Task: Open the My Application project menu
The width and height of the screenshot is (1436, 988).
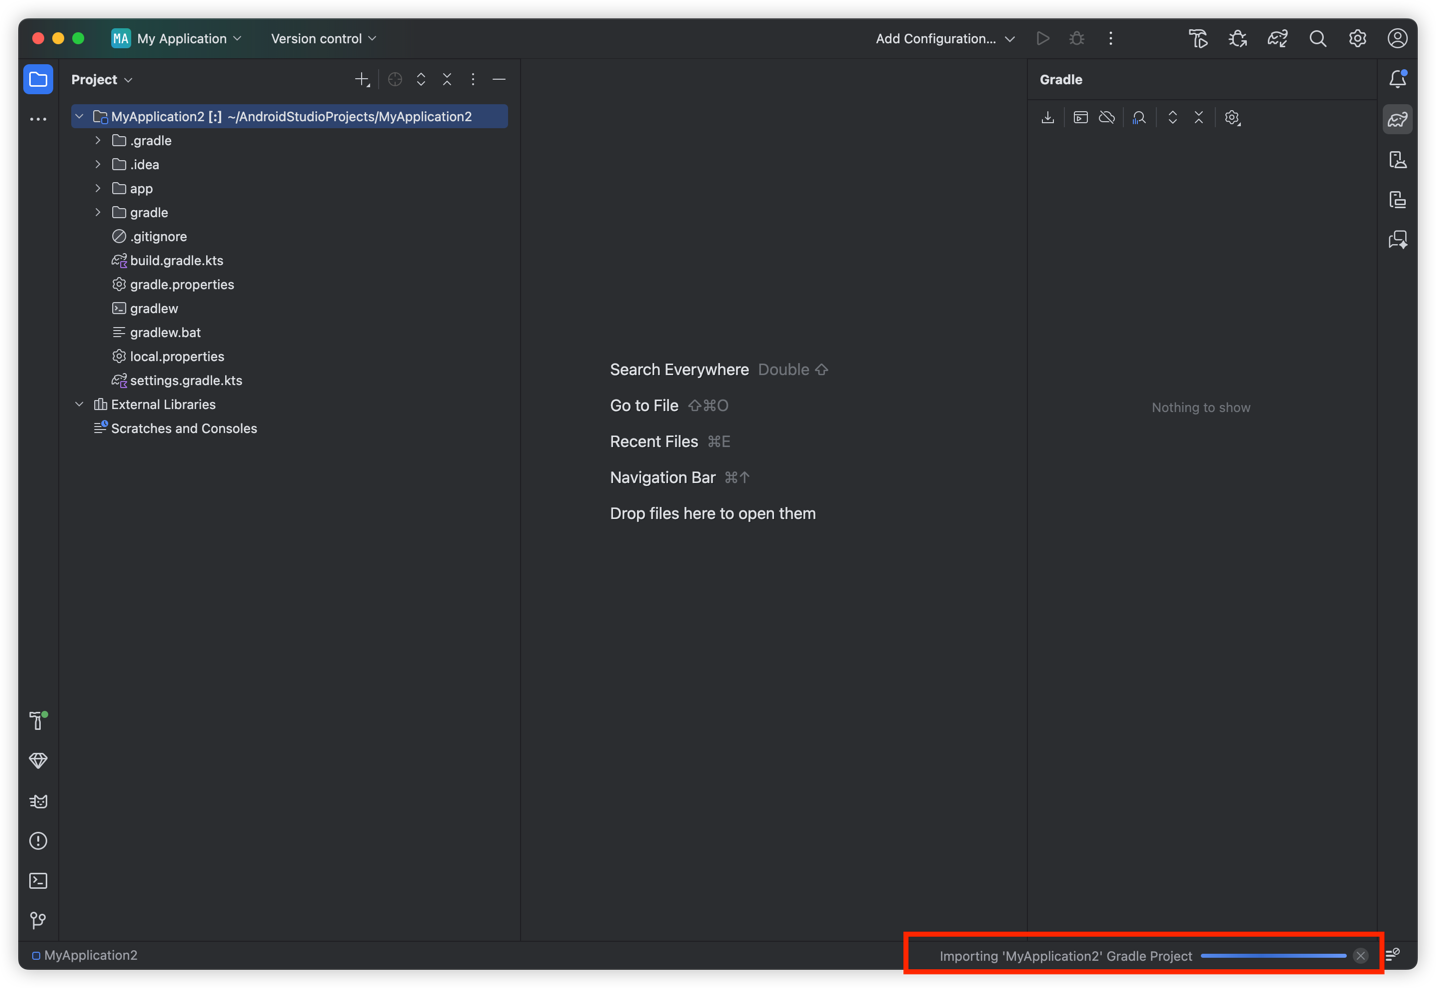Action: tap(177, 39)
